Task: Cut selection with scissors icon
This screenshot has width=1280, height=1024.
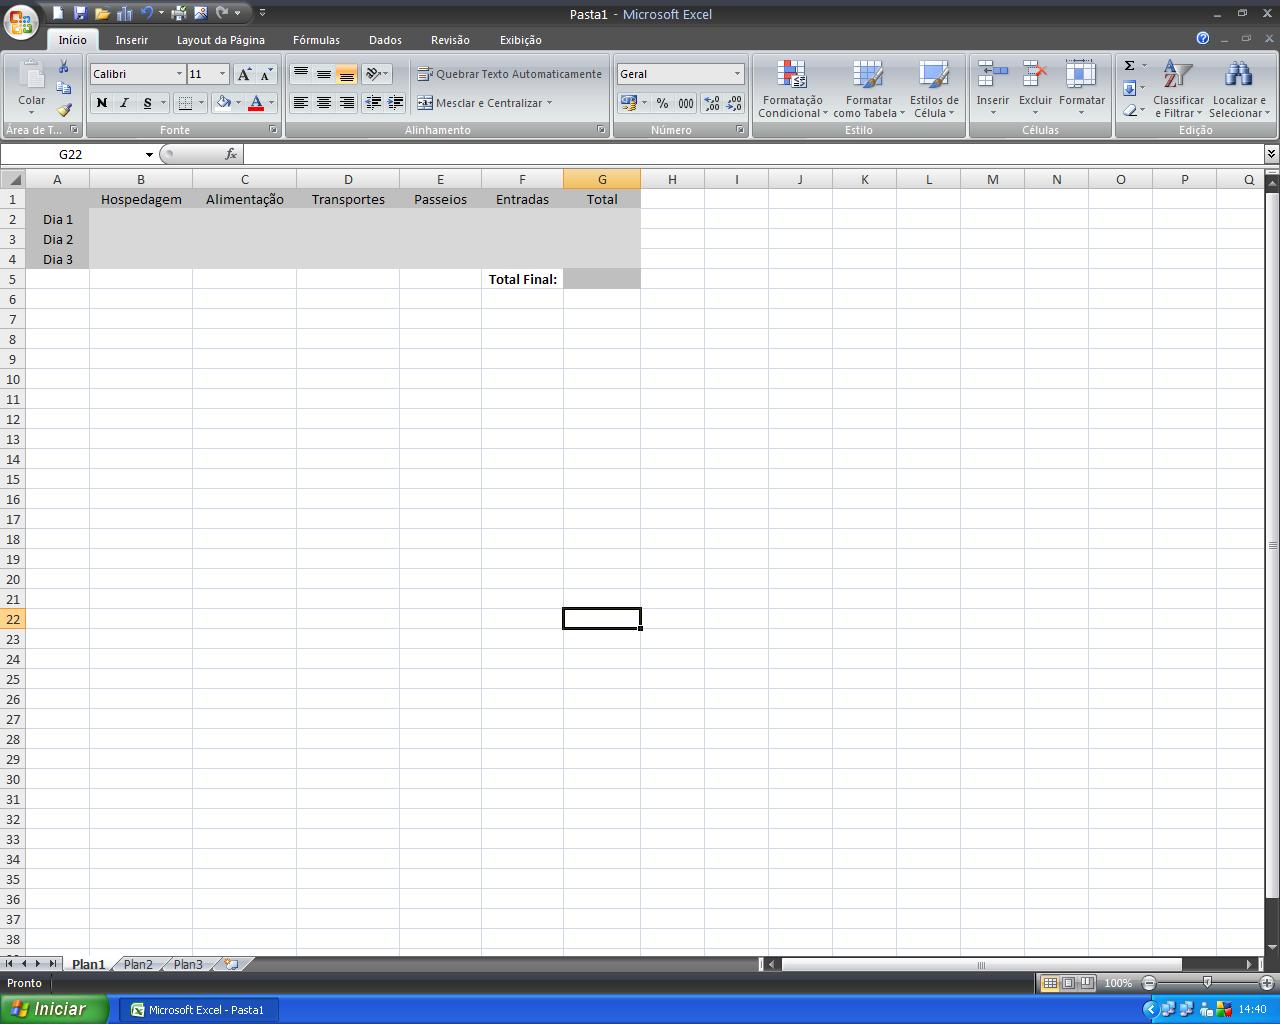Action: [64, 66]
